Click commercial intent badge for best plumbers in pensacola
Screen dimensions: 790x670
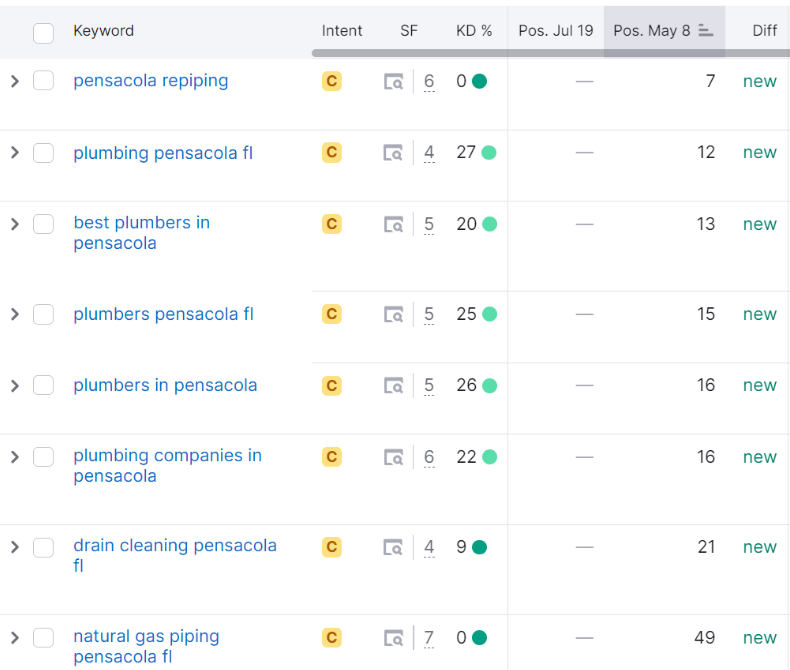click(x=332, y=224)
